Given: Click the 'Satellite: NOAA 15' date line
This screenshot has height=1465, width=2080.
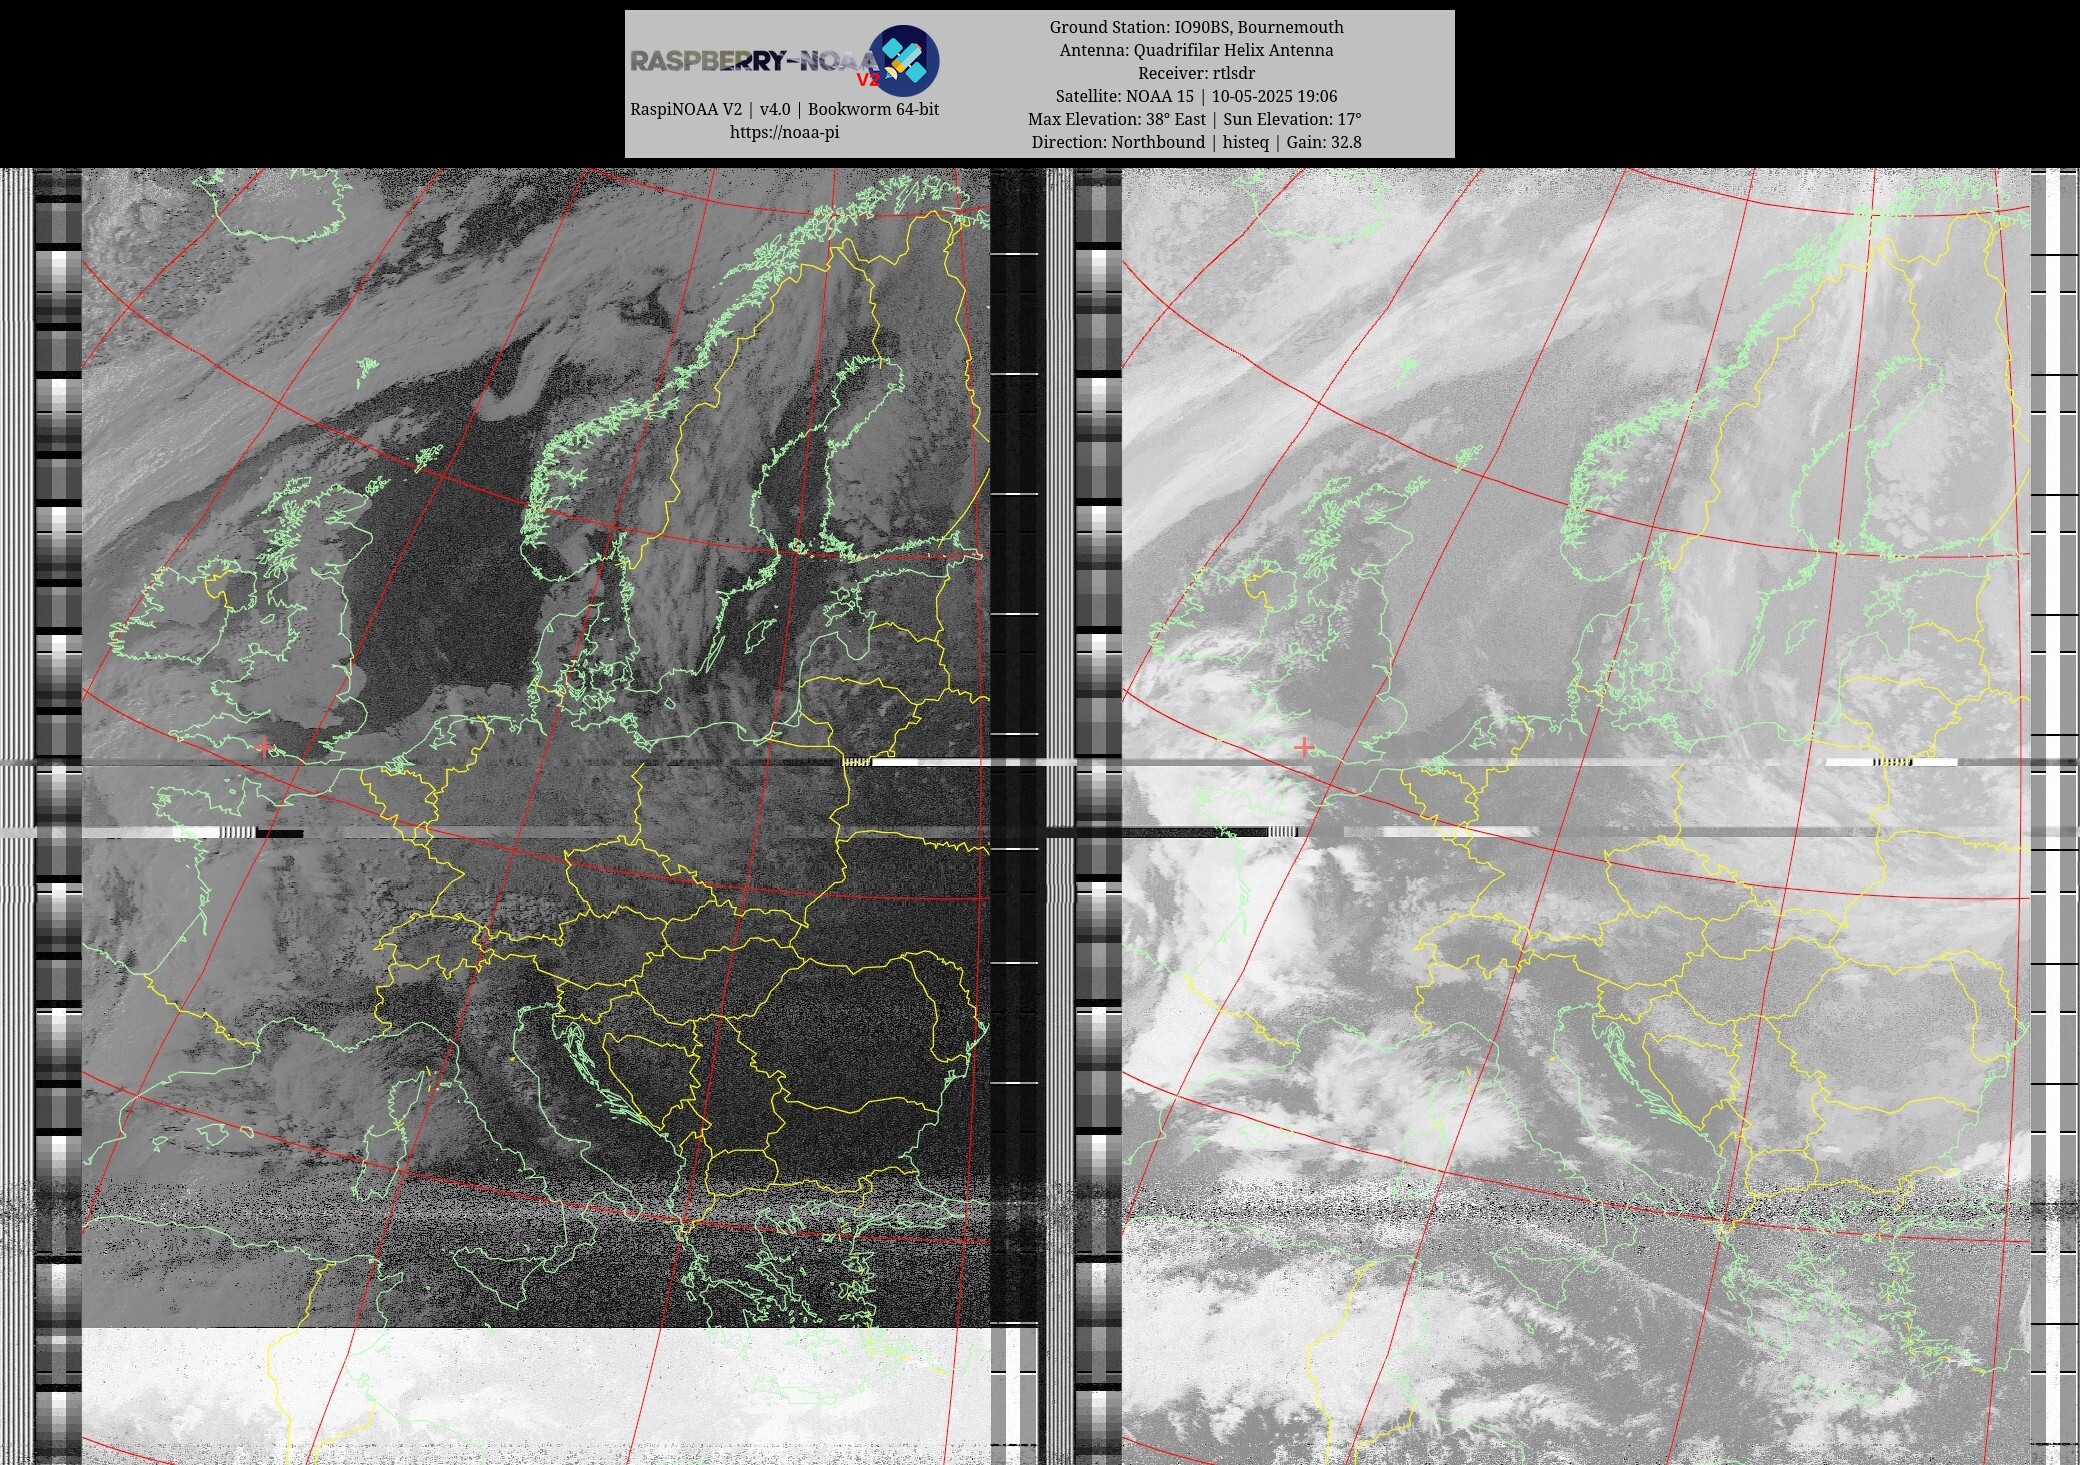Looking at the screenshot, I should [1196, 96].
